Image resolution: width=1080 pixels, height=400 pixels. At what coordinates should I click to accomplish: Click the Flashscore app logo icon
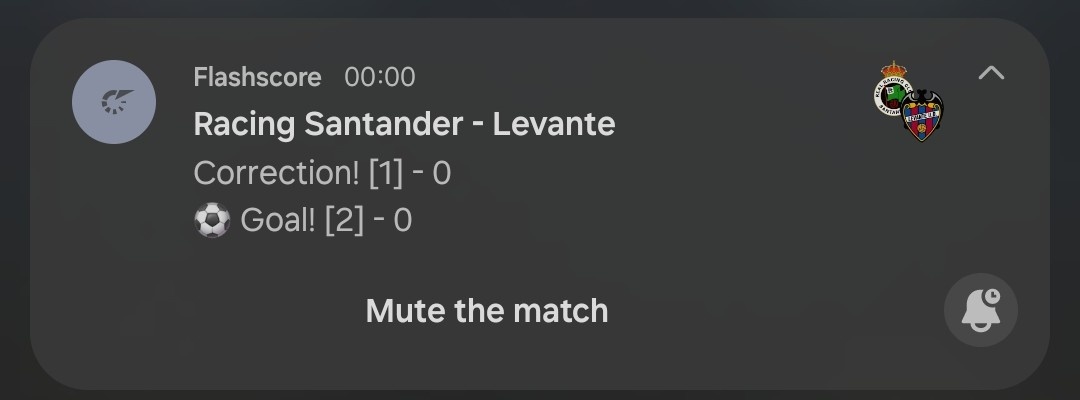(x=113, y=101)
